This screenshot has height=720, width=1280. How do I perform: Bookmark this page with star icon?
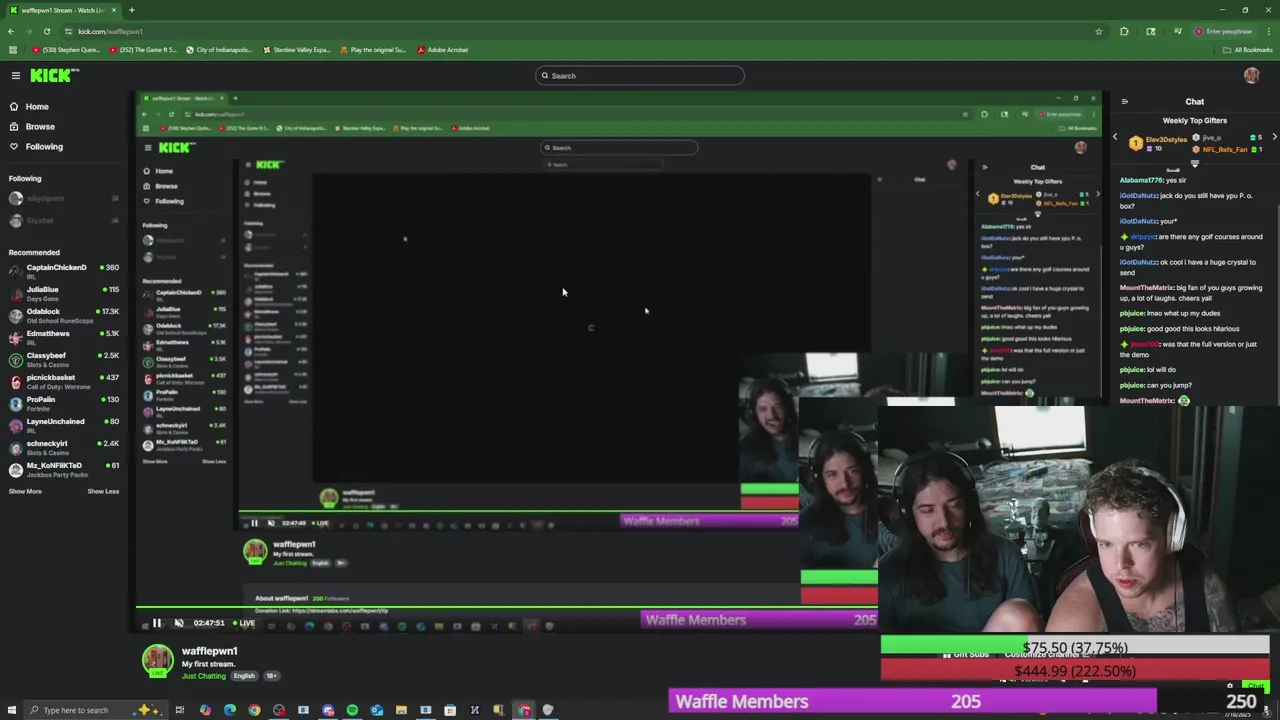click(1098, 31)
